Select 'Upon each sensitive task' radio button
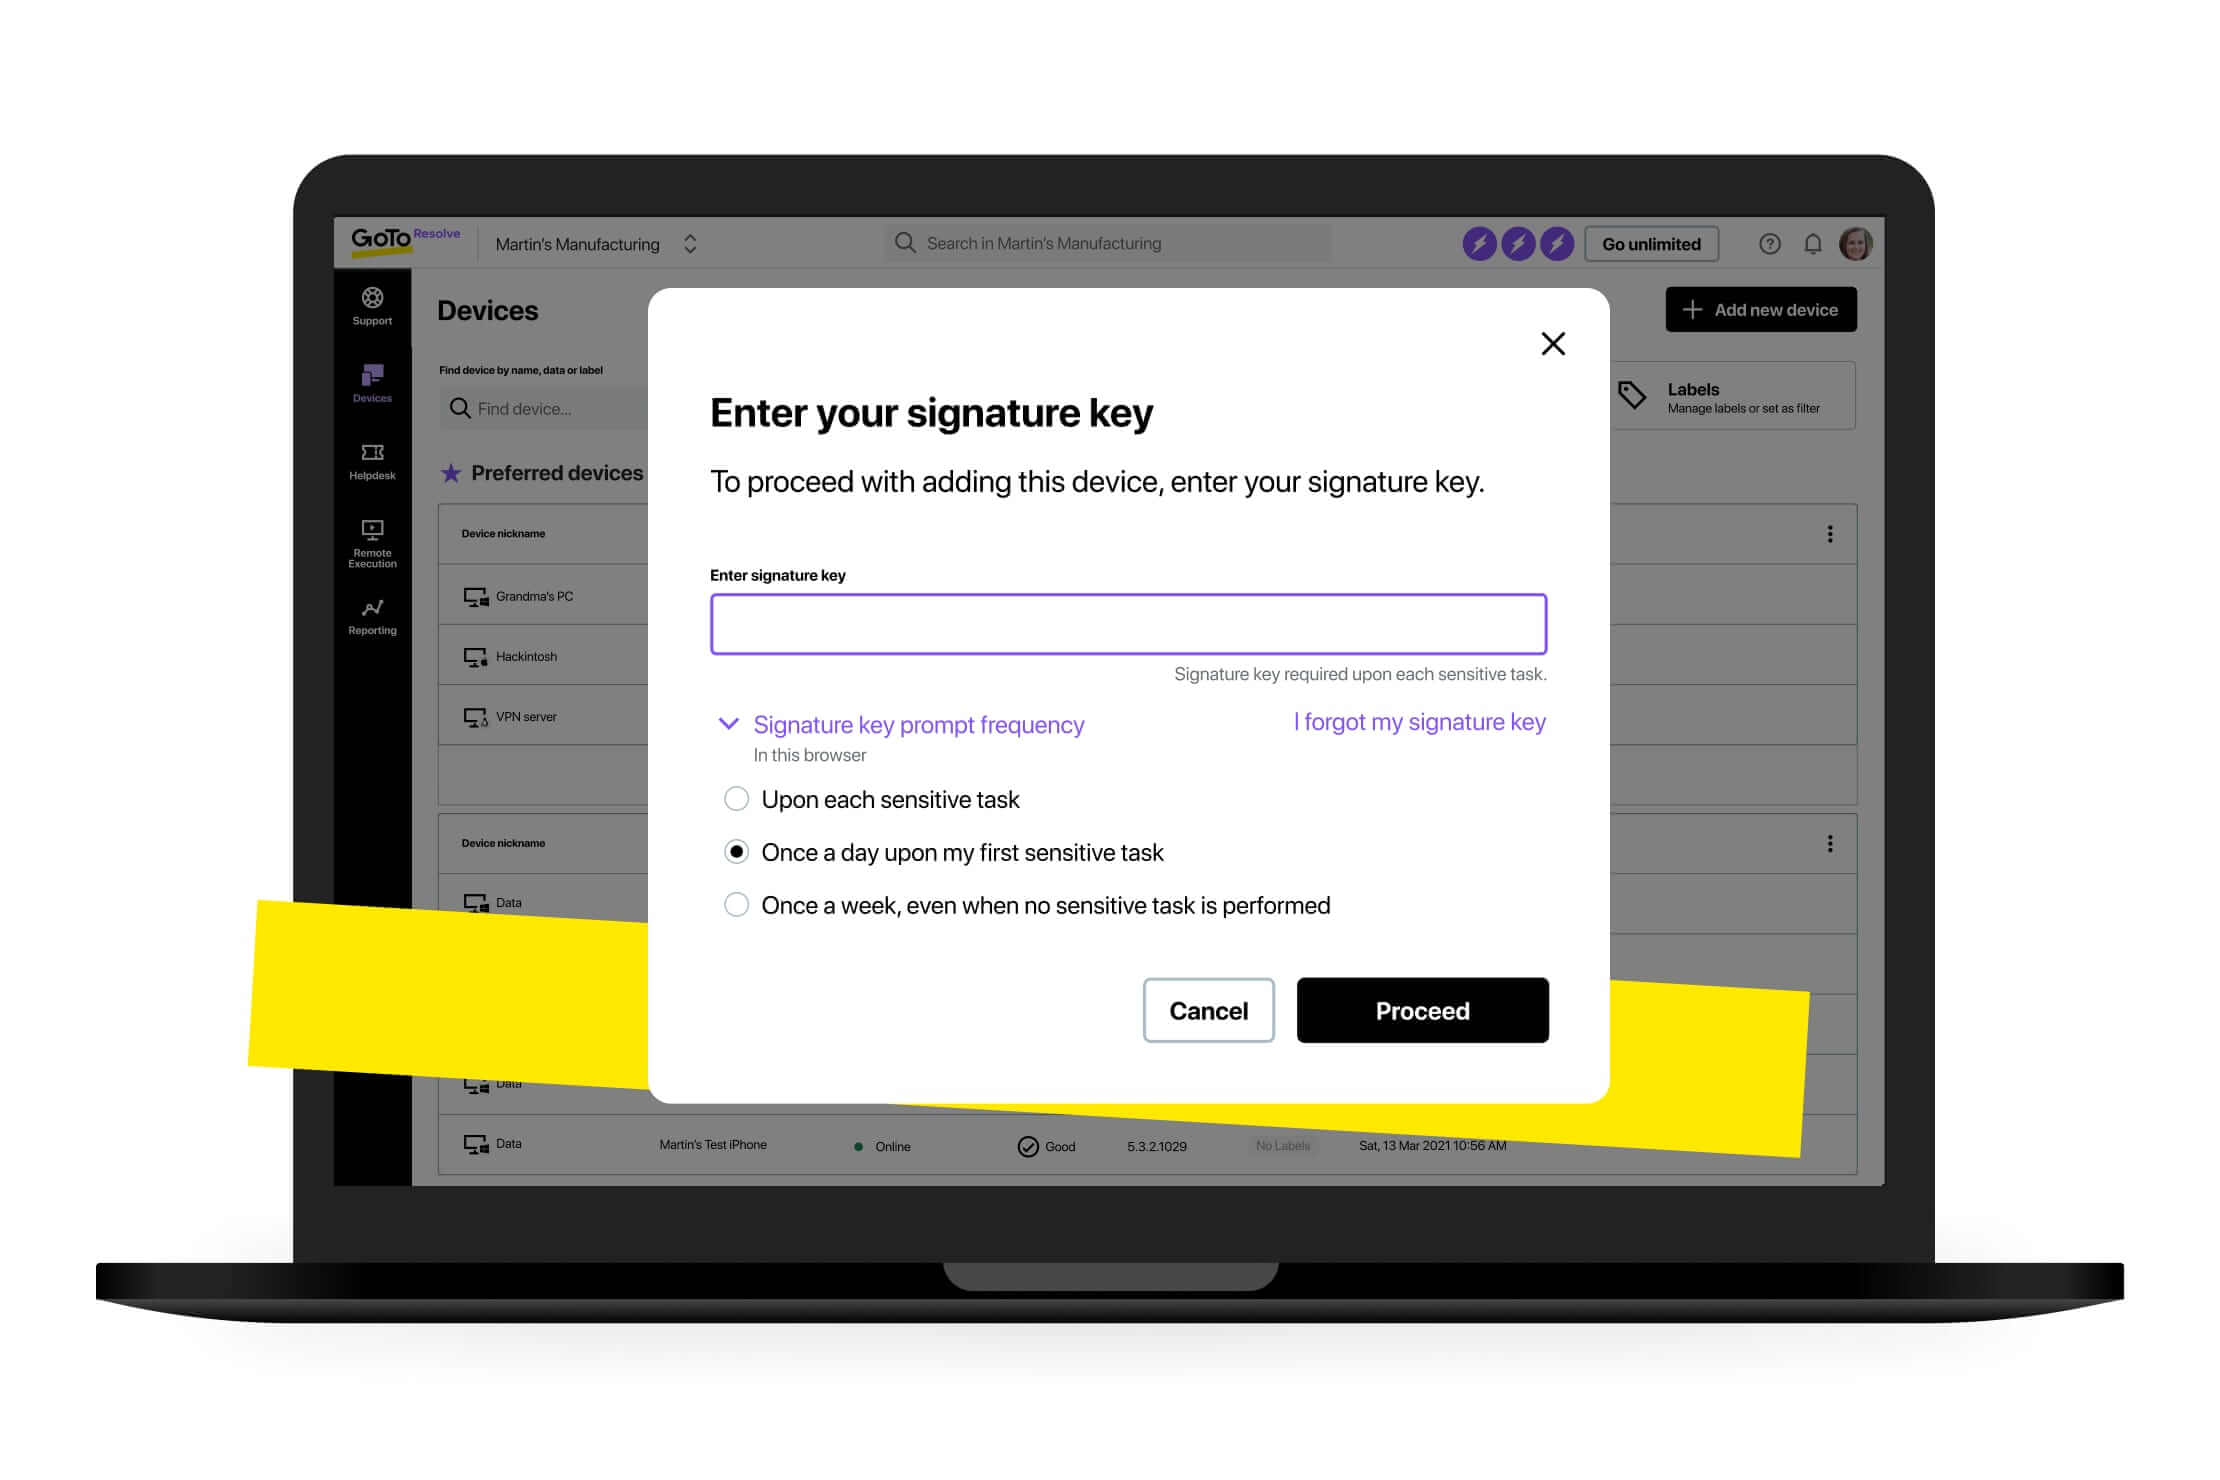Screen dimensions: 2220x1480 [737, 798]
